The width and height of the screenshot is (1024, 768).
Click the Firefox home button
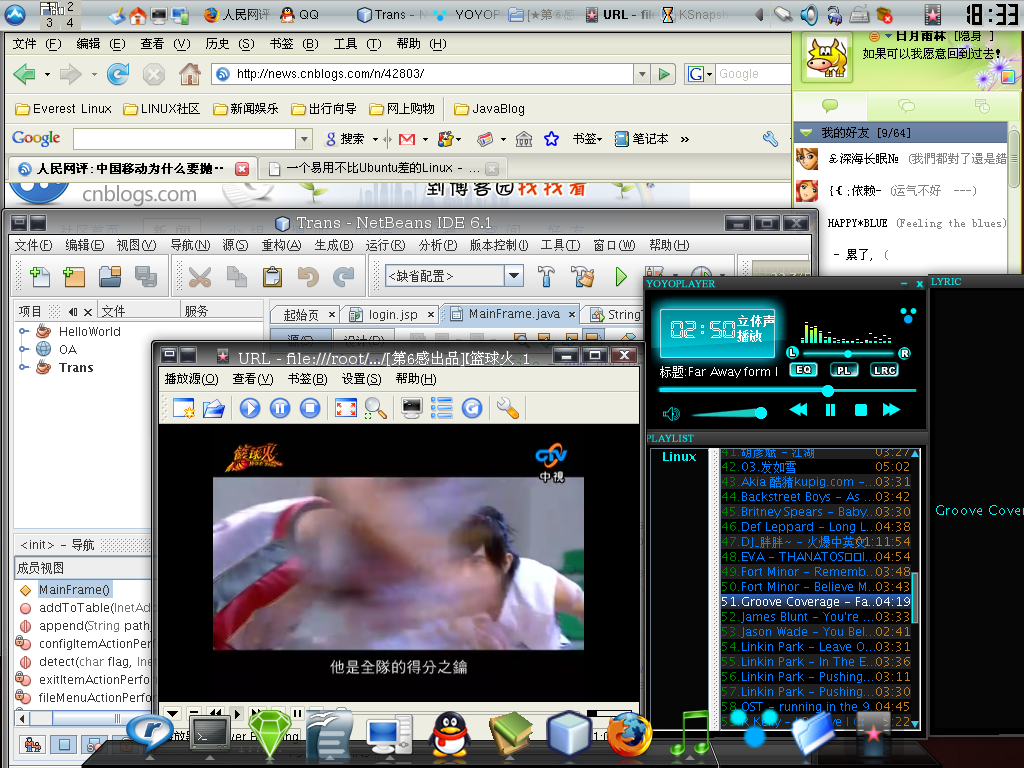(189, 74)
